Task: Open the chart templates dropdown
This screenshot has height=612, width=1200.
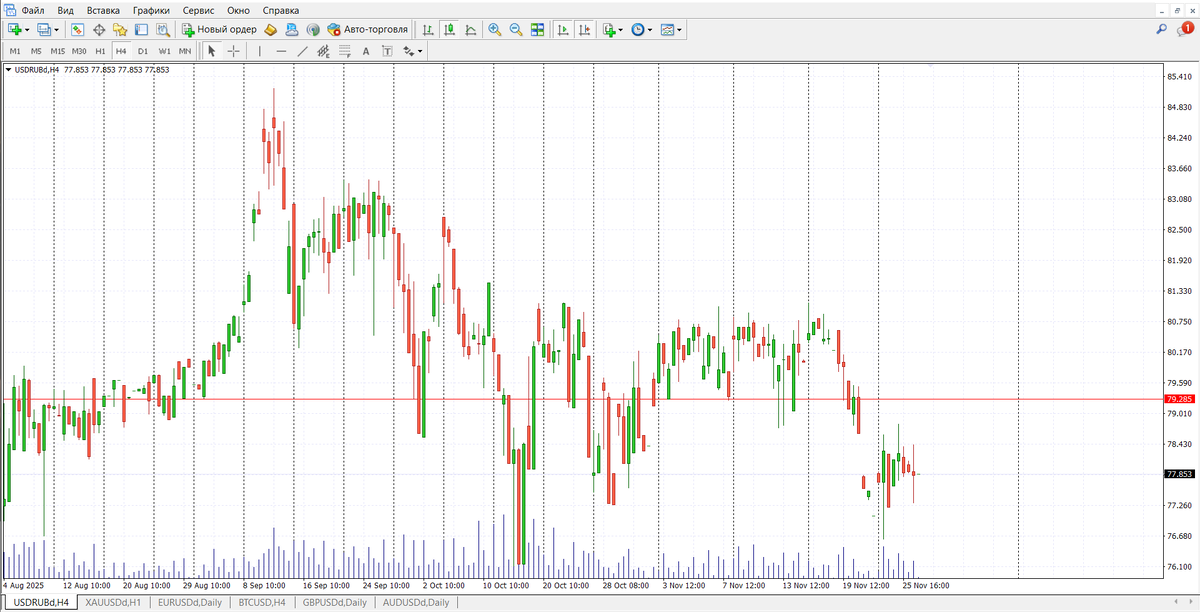Action: (678, 30)
